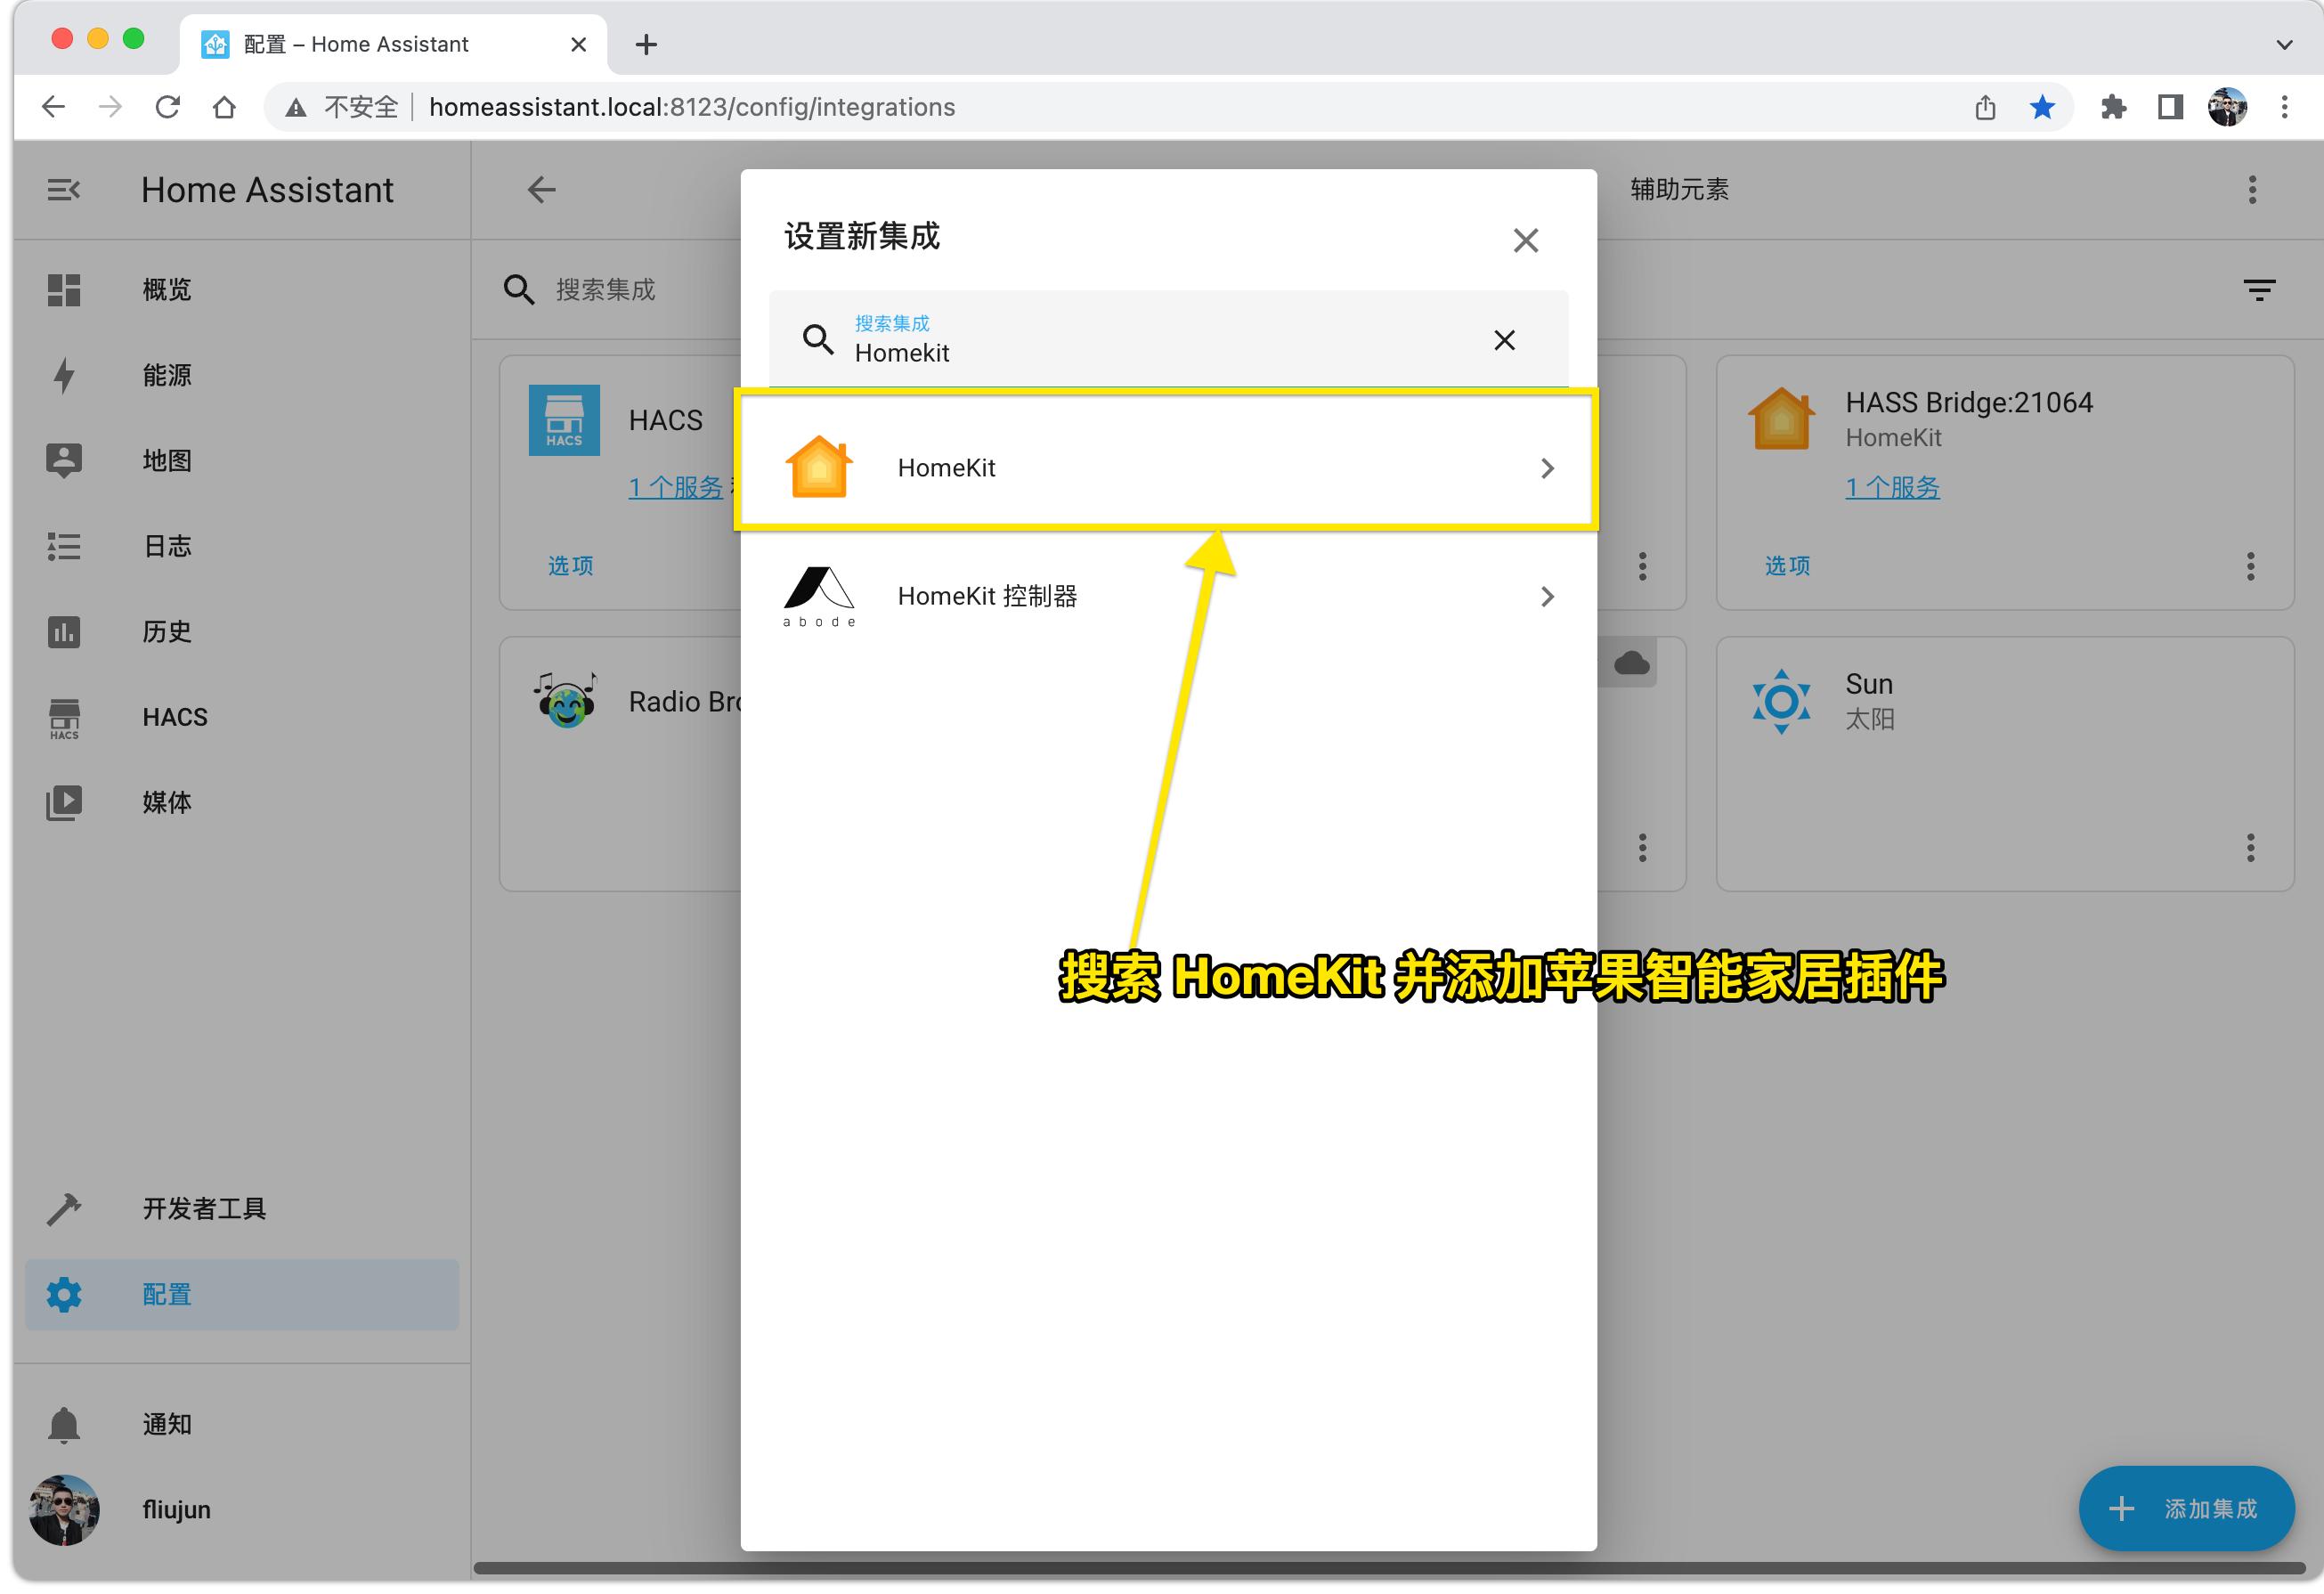The width and height of the screenshot is (2324, 1594).
Task: Go to HACS in sidebar
Action: 174,717
